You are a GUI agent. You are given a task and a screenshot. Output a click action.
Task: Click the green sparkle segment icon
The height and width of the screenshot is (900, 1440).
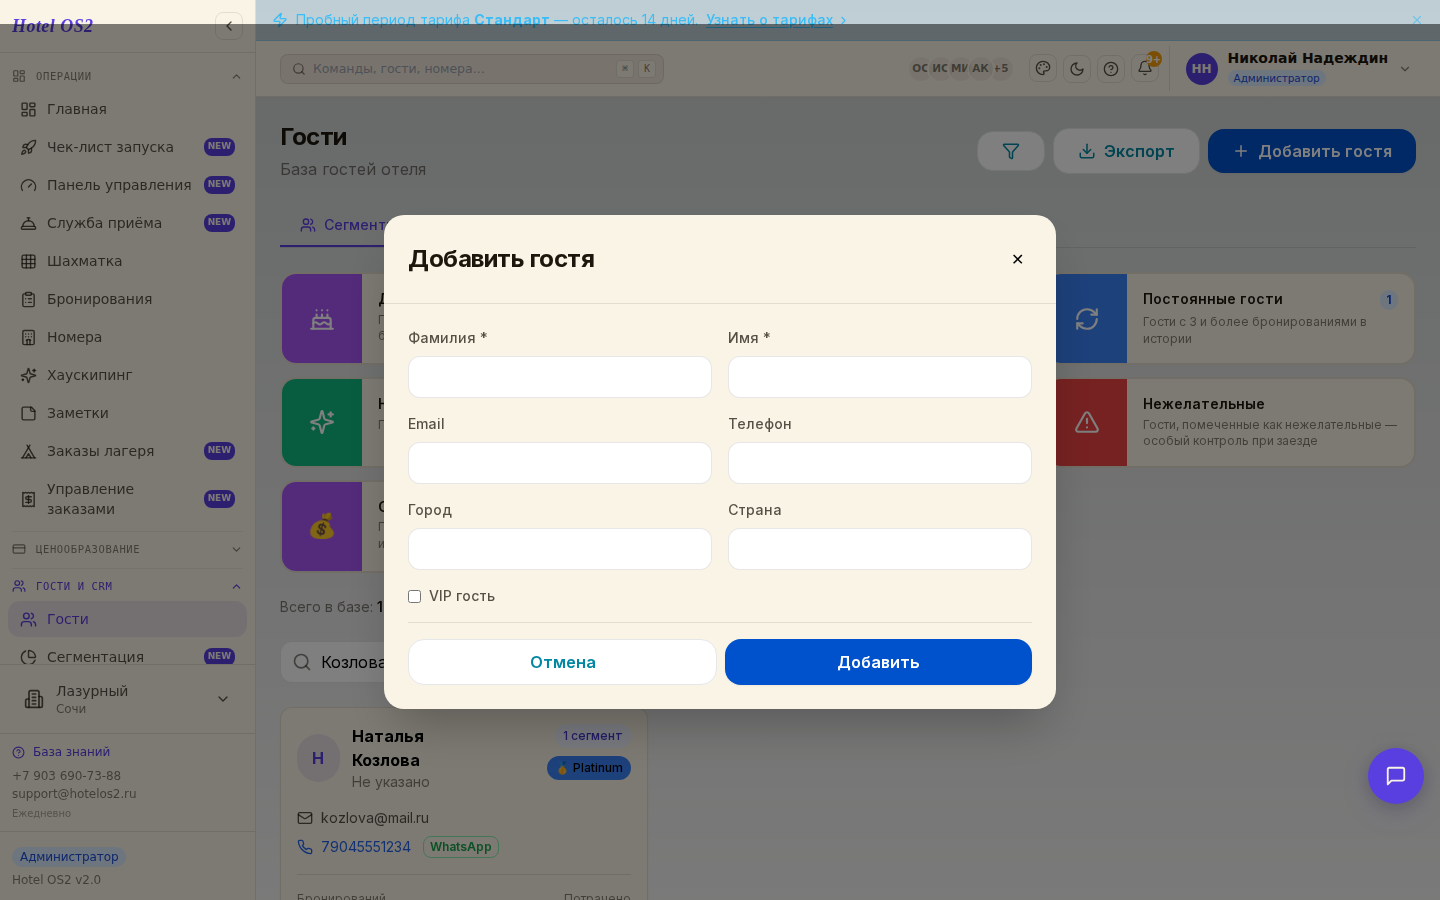[322, 422]
